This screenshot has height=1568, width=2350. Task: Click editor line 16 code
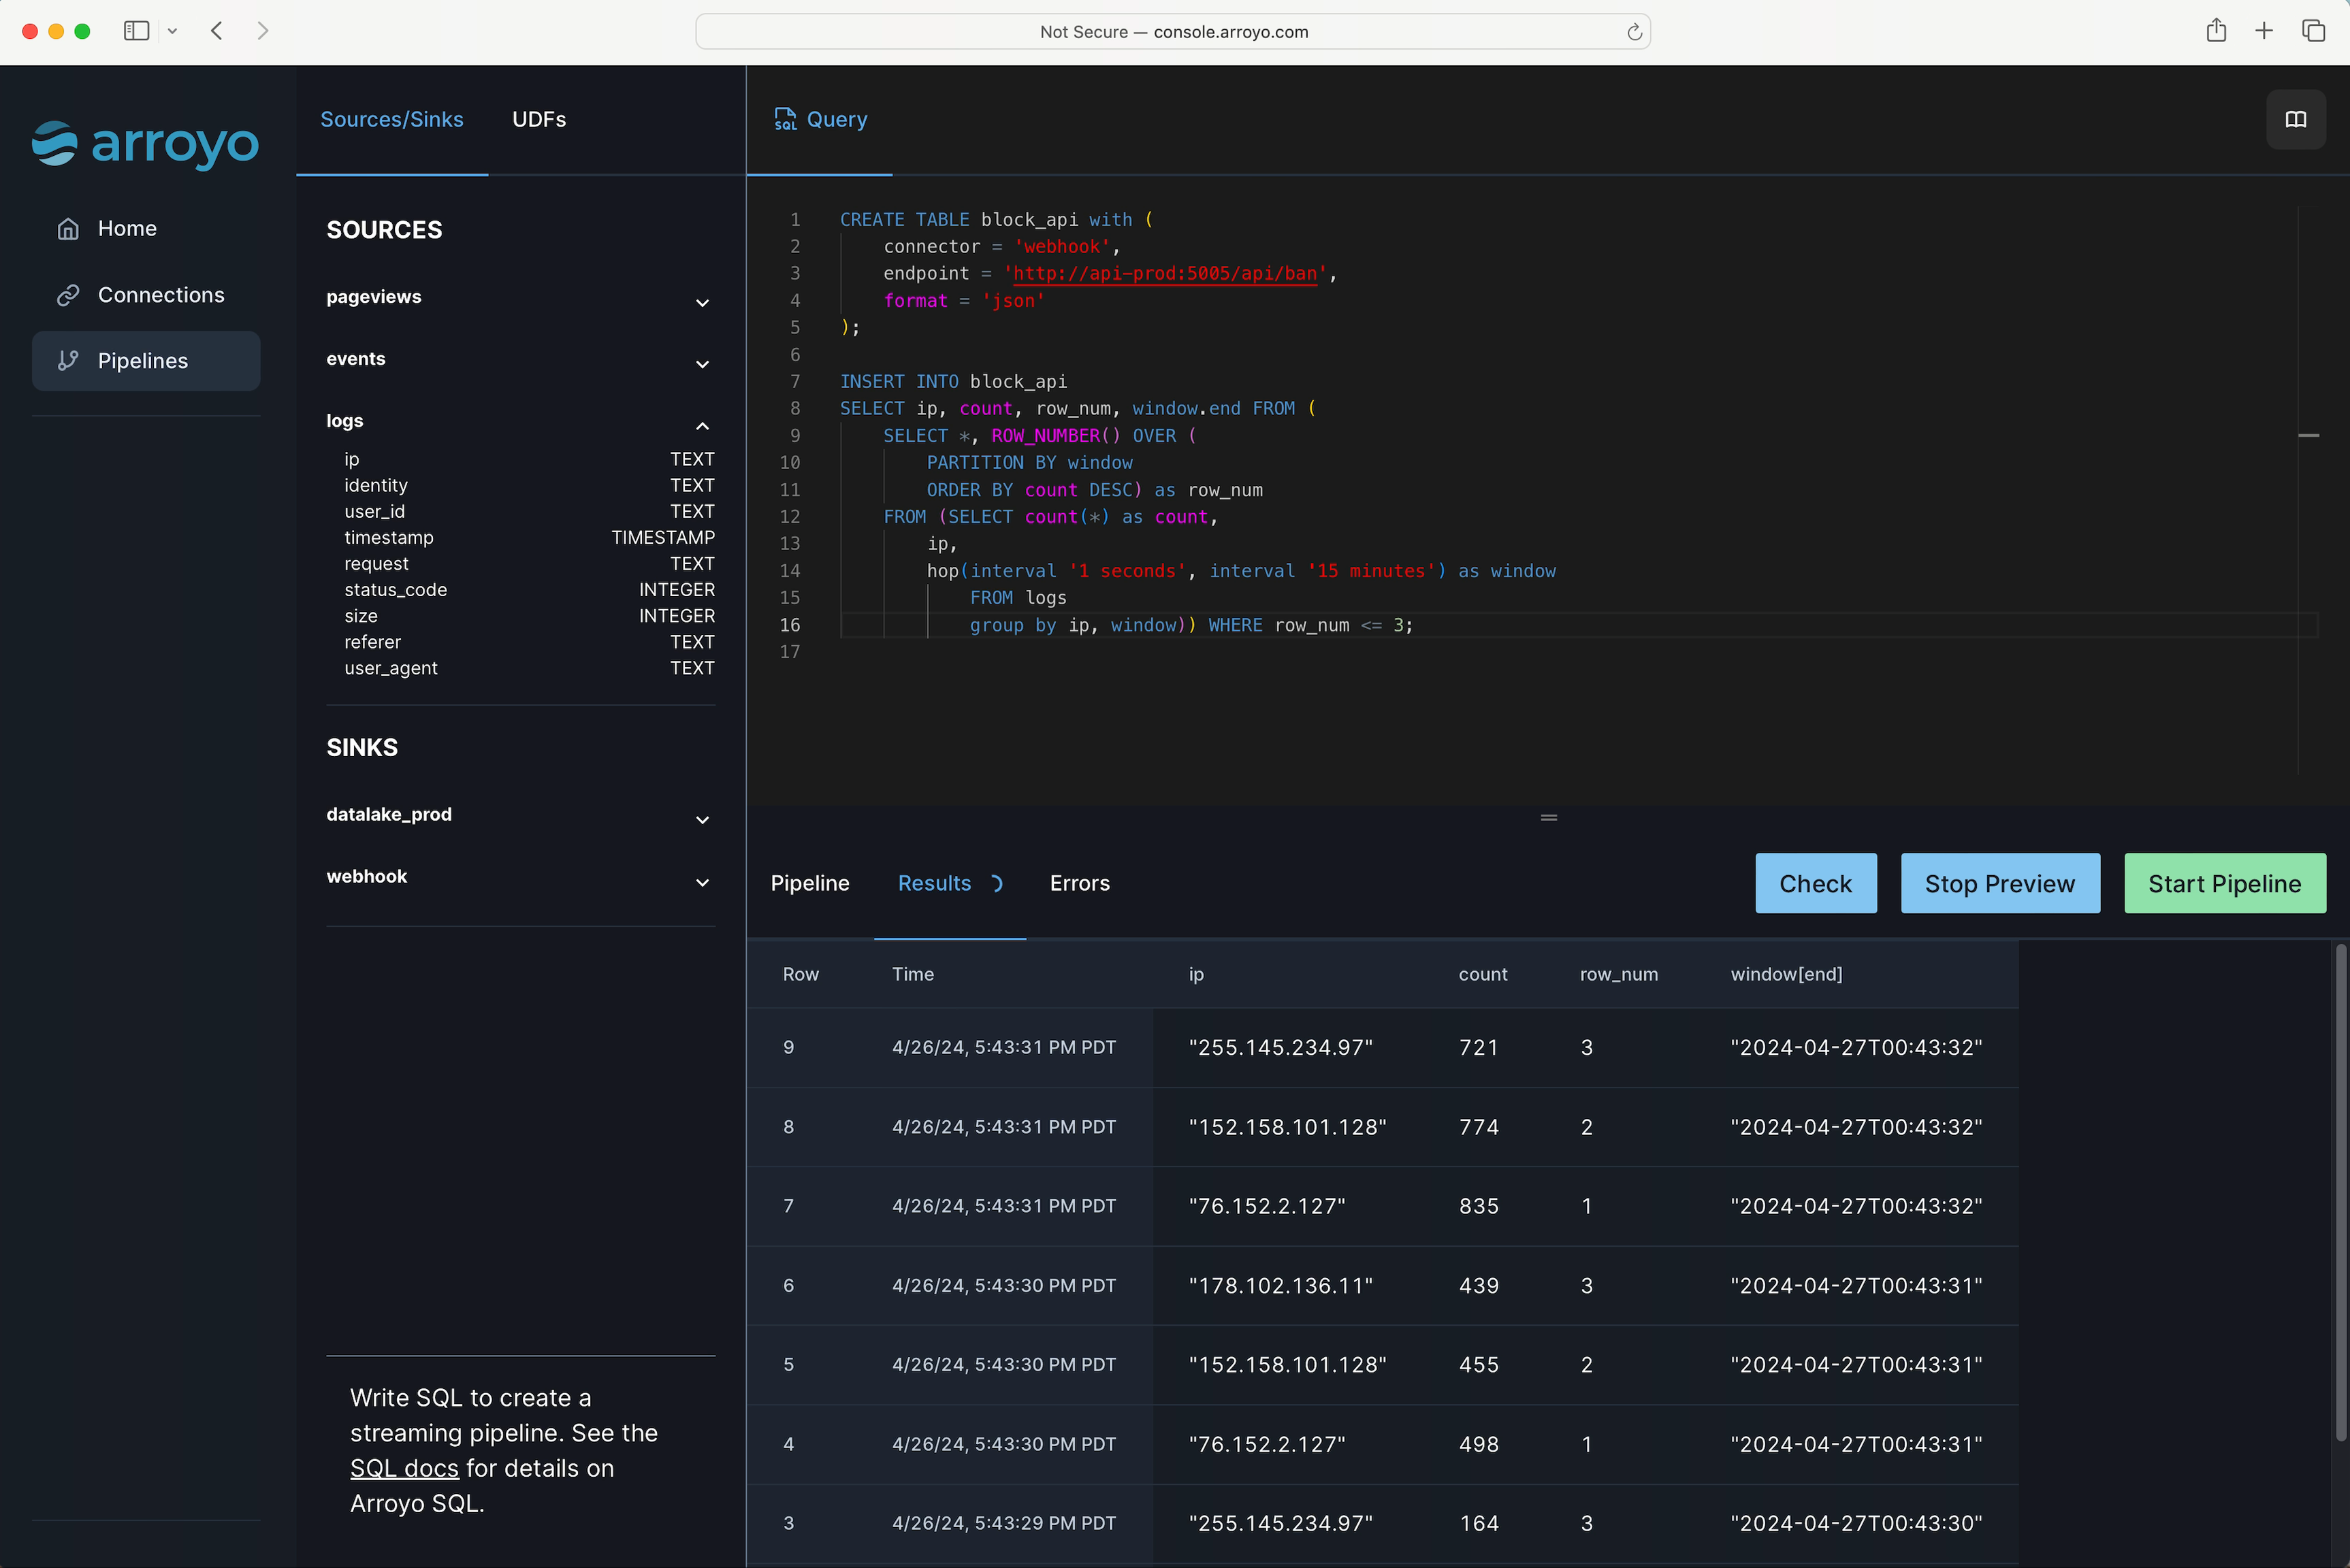(1191, 625)
